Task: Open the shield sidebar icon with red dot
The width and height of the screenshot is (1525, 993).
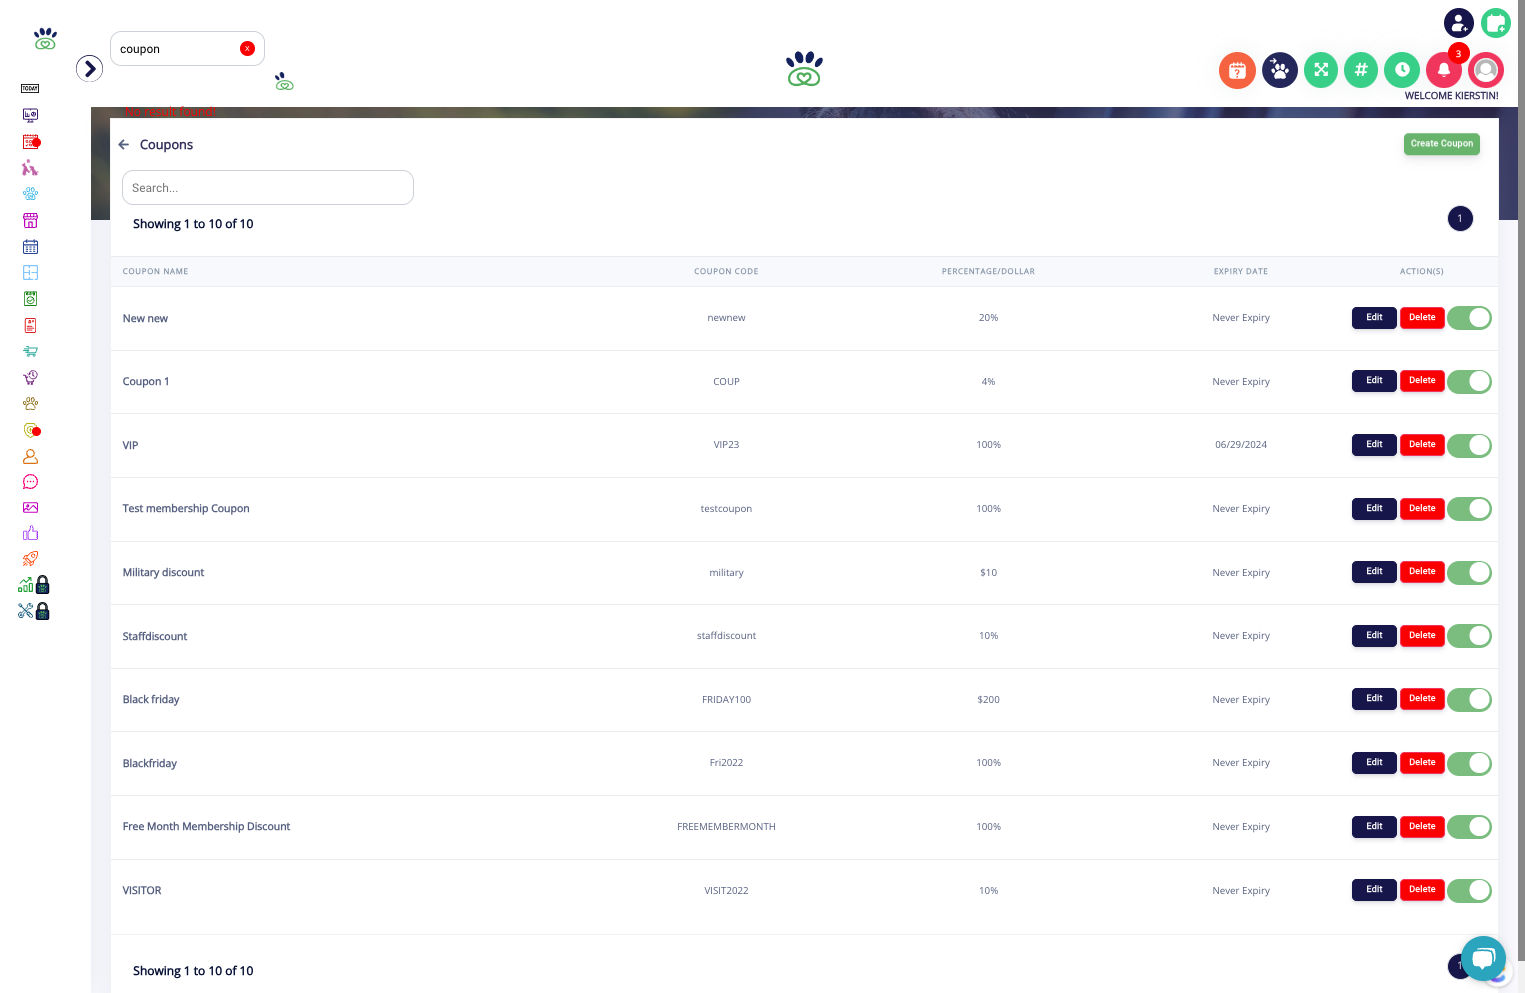Action: [32, 430]
